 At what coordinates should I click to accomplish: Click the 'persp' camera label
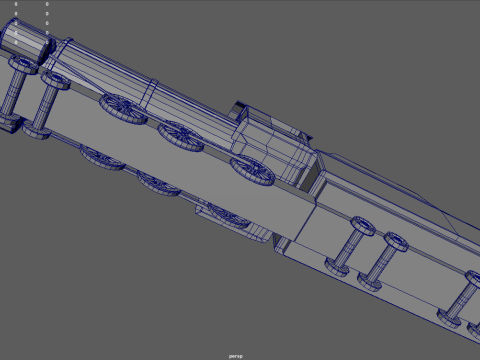[236, 356]
